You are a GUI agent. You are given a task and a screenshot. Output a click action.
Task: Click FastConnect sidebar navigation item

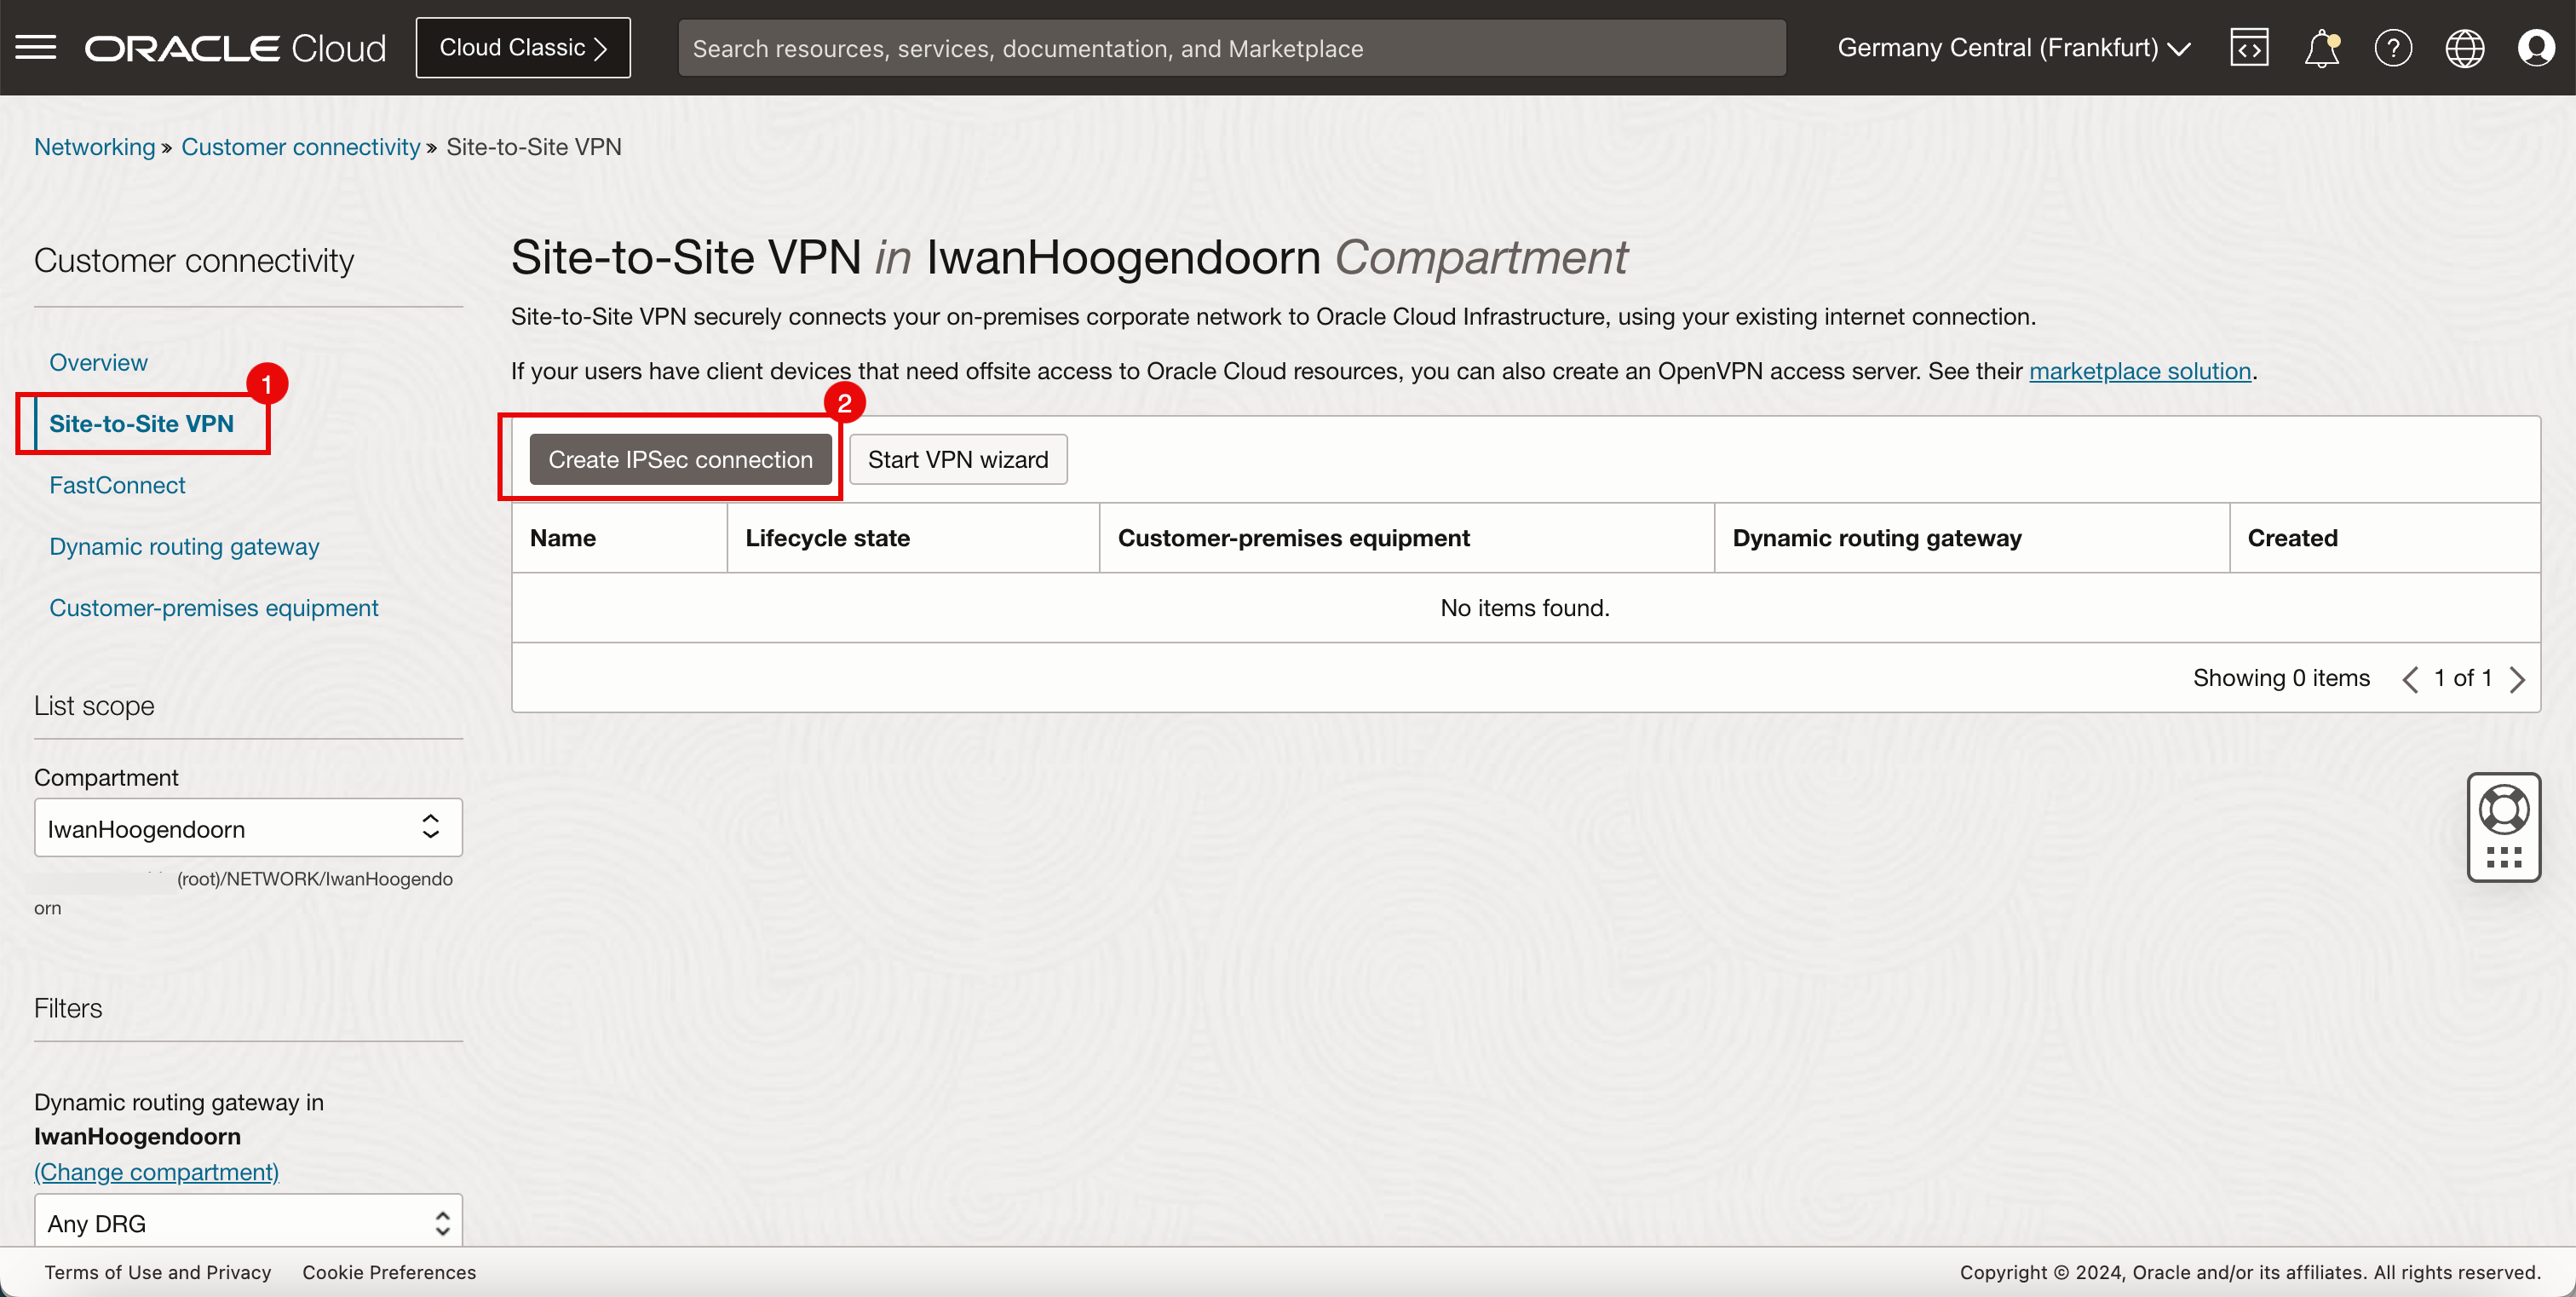click(x=118, y=483)
